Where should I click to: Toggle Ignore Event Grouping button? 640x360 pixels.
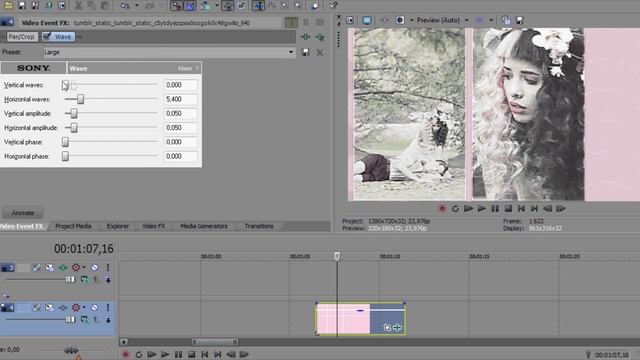tap(242, 5)
